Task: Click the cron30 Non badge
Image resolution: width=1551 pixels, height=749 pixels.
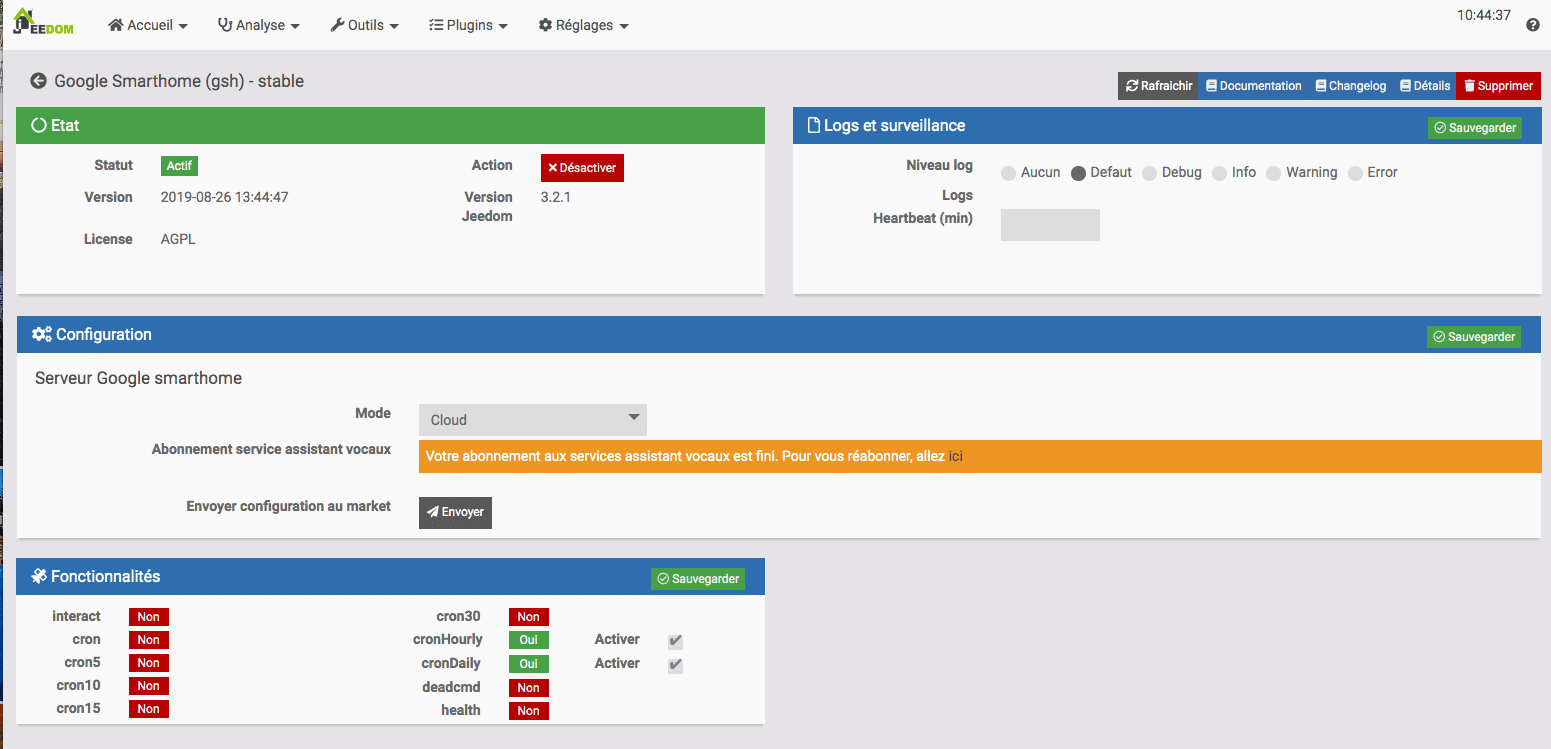Action: 529,617
